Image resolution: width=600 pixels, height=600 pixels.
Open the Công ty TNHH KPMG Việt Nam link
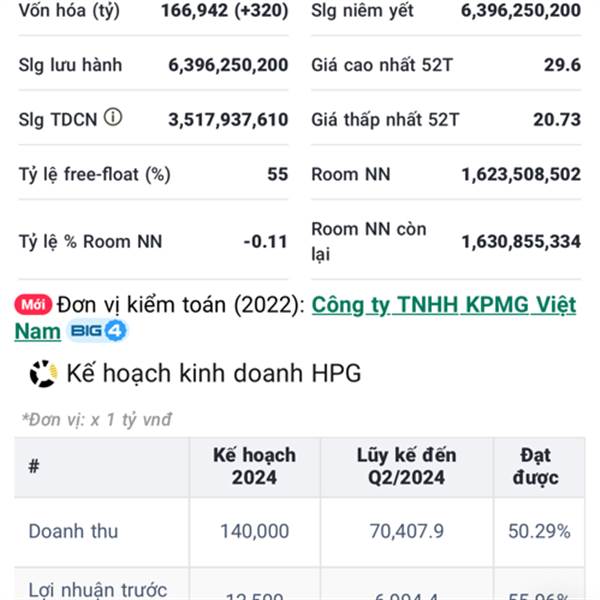(443, 305)
